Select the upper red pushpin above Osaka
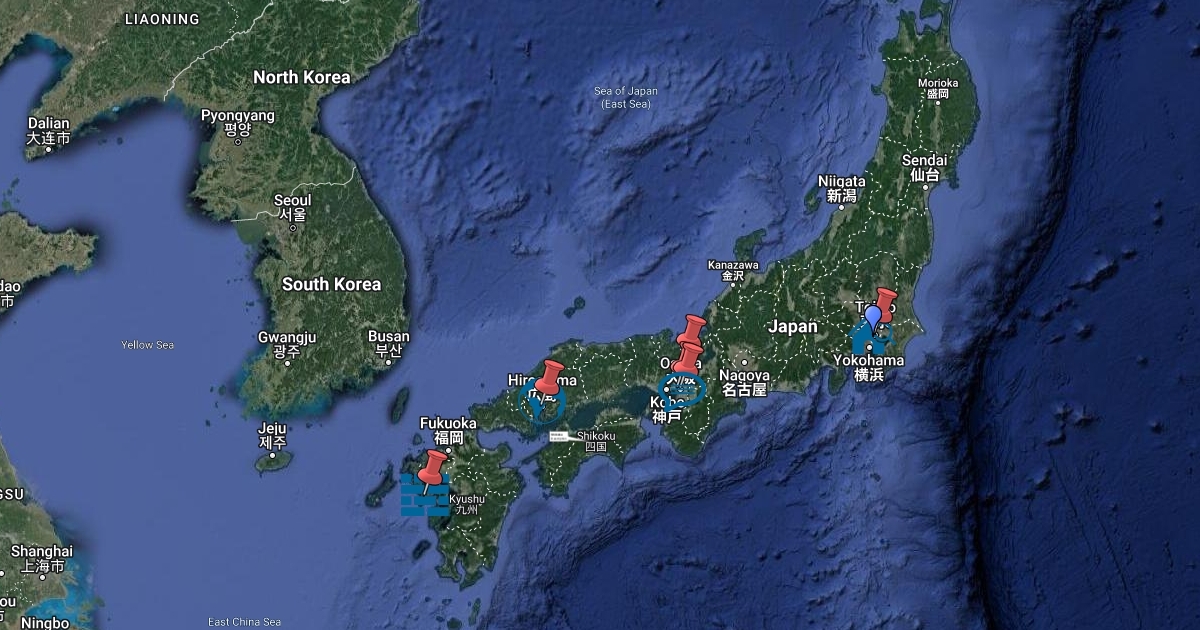The image size is (1200, 630). (690, 328)
